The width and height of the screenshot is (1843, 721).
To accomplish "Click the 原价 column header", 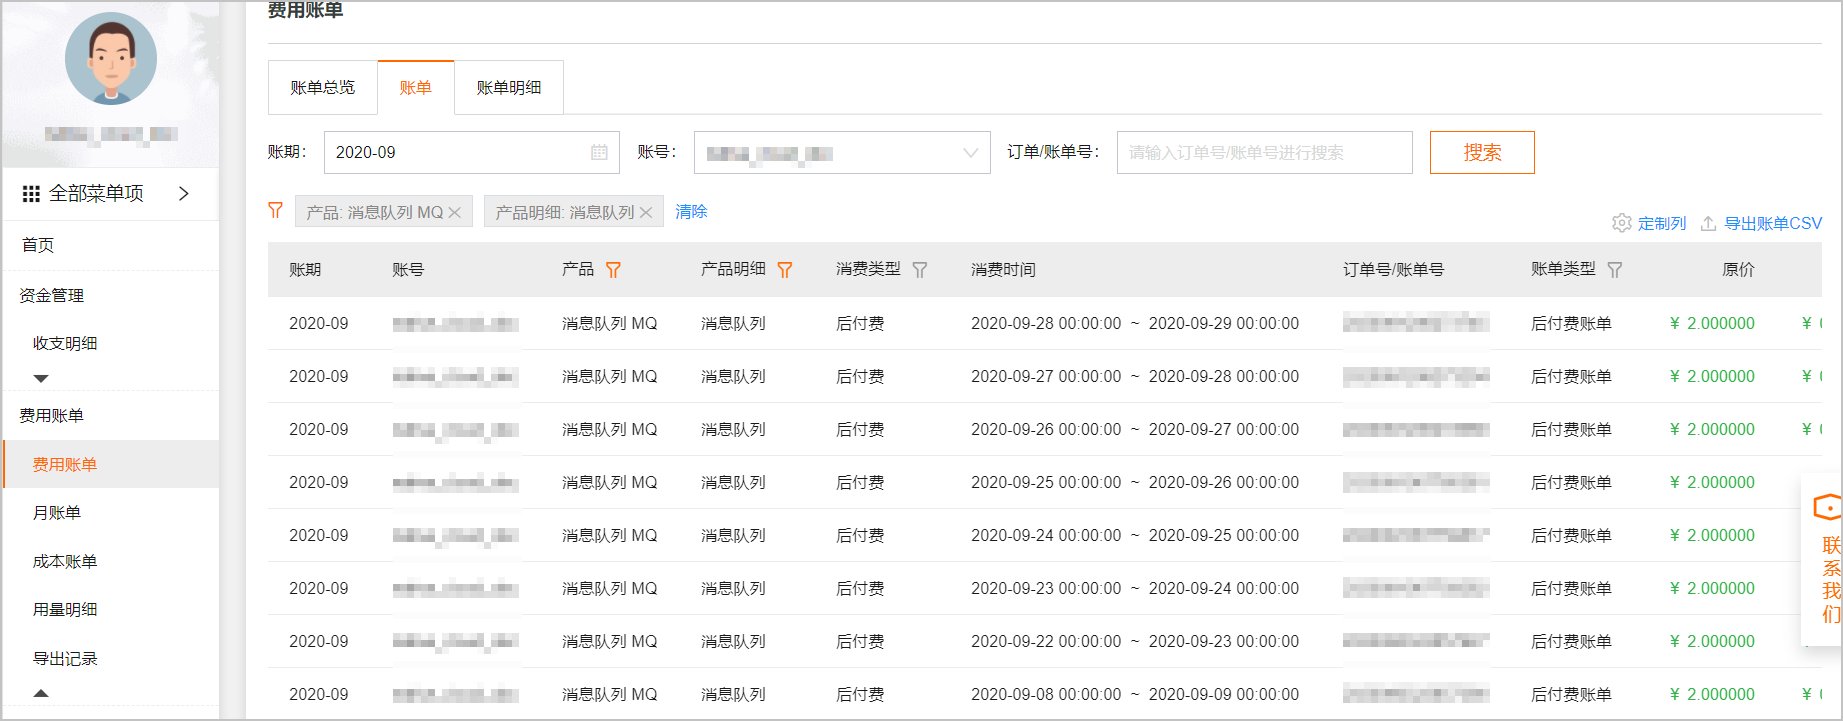I will coord(1738,270).
